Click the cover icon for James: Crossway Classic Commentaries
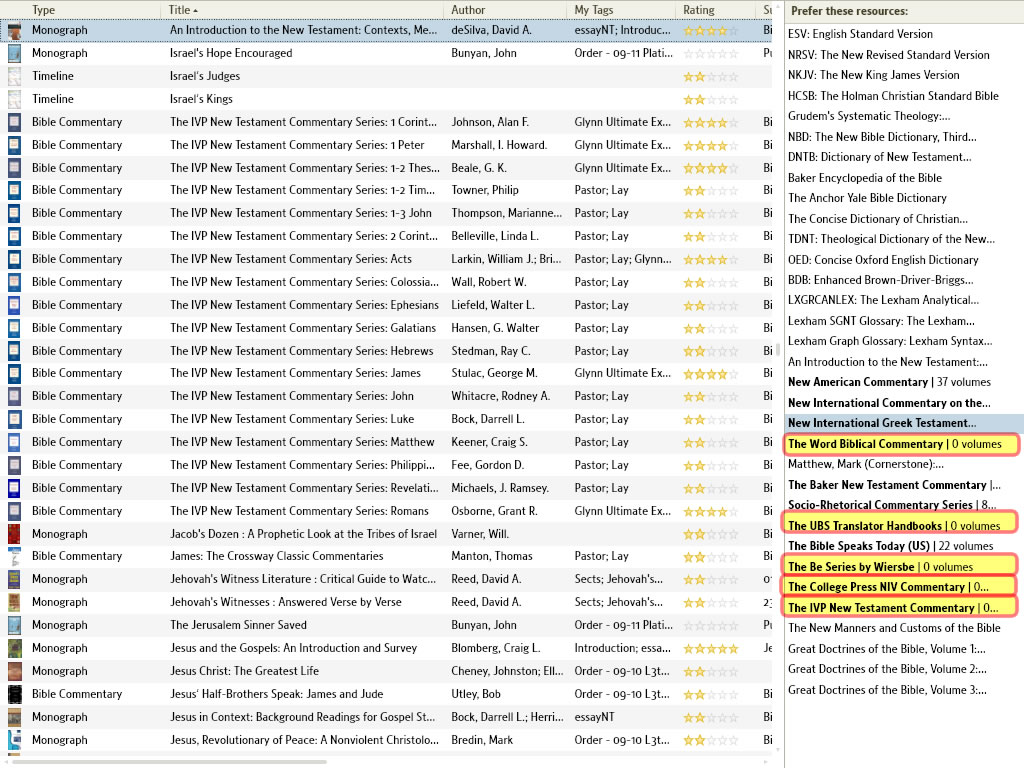Image resolution: width=1024 pixels, height=768 pixels. tap(14, 556)
